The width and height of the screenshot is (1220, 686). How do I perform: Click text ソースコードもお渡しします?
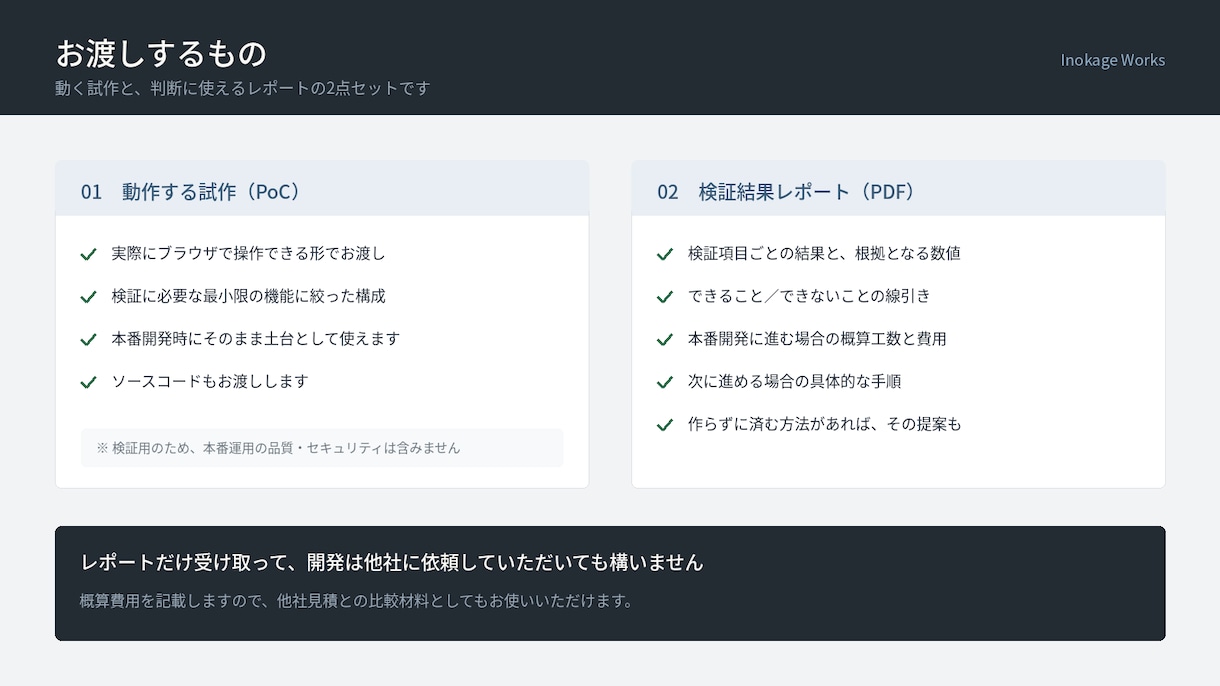pos(210,381)
